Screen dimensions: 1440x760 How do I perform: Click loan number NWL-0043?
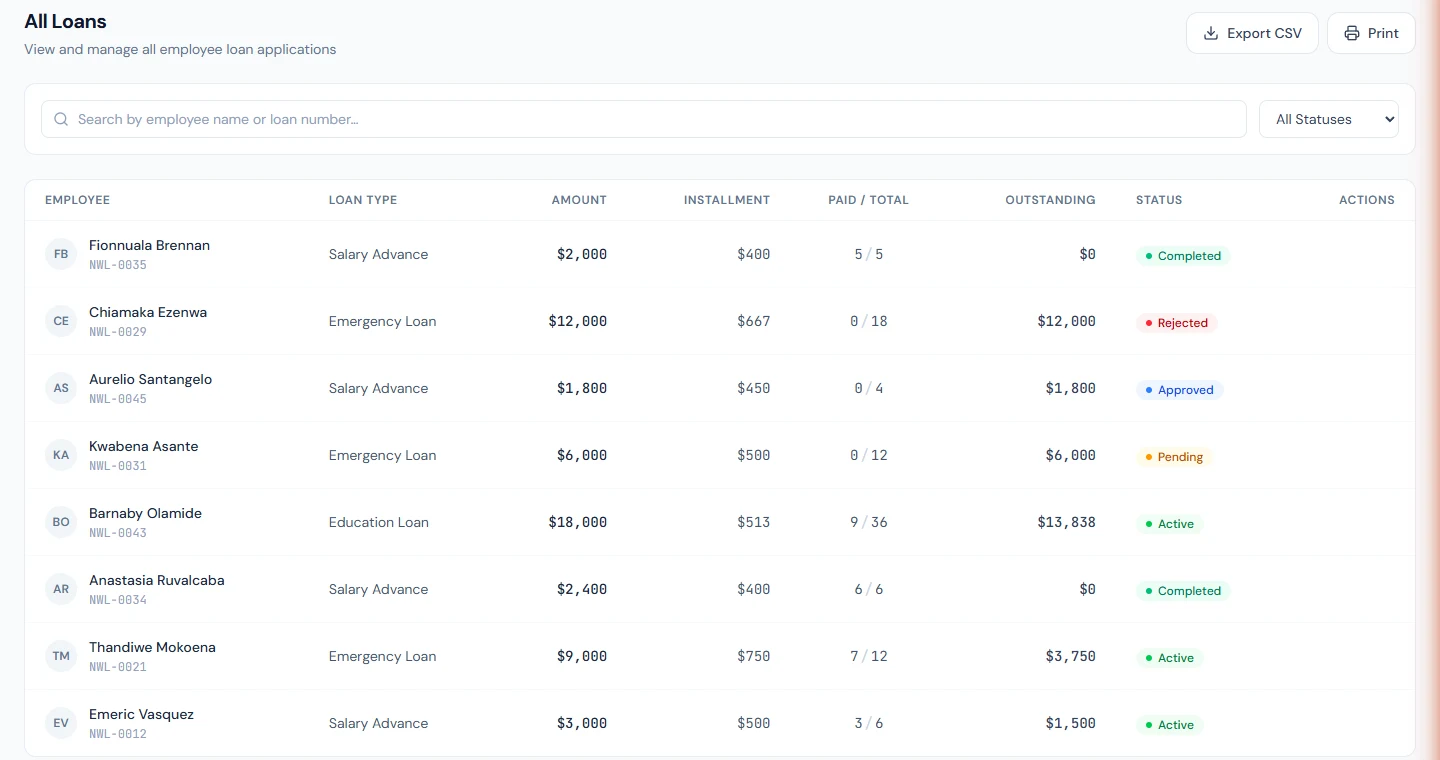[118, 533]
